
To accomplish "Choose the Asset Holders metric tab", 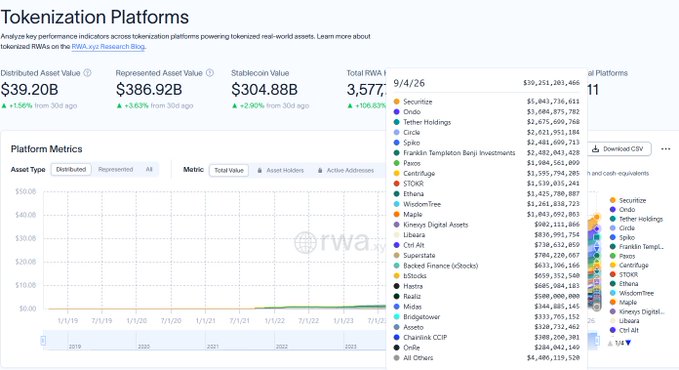I will pos(281,171).
